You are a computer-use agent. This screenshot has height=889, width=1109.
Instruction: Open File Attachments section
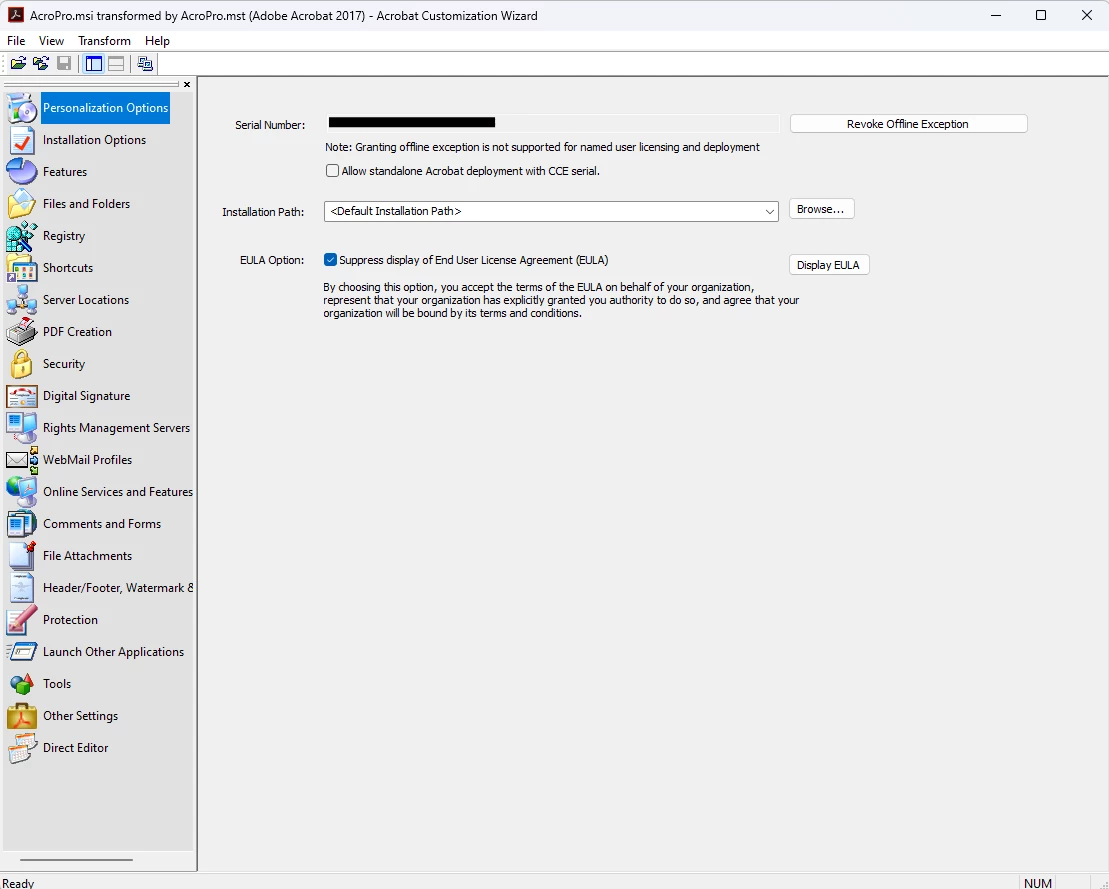87,556
